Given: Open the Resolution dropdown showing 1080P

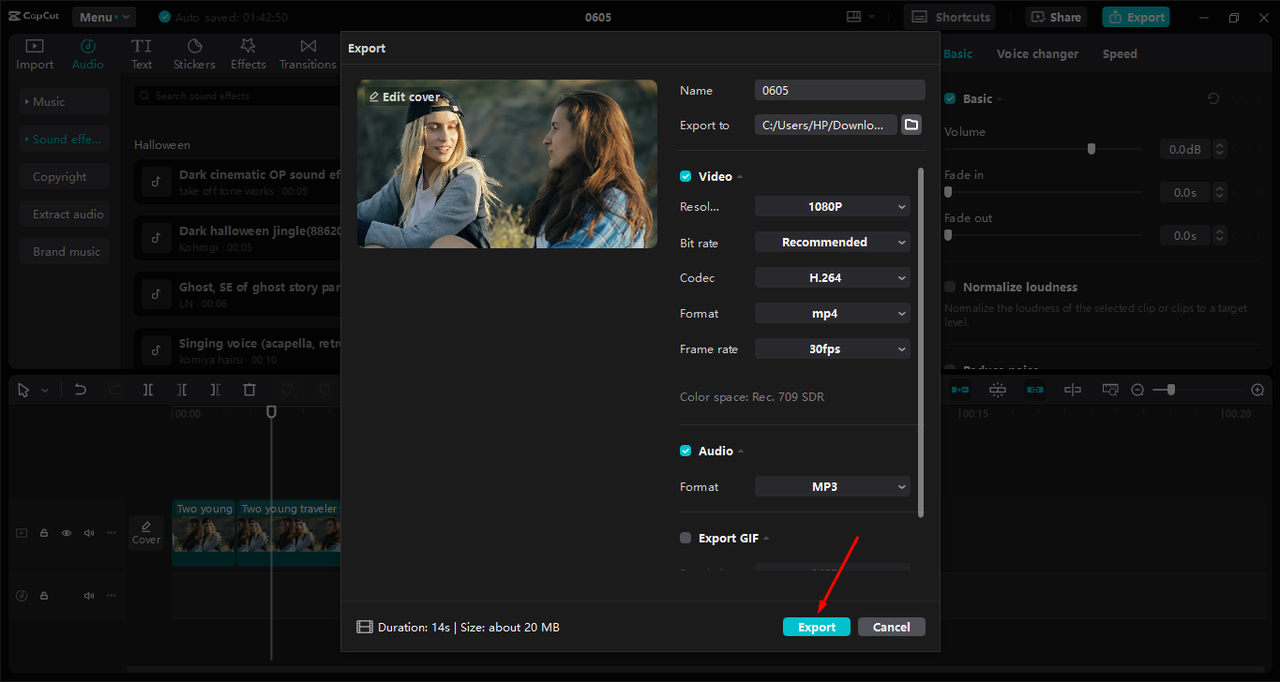Looking at the screenshot, I should 832,207.
